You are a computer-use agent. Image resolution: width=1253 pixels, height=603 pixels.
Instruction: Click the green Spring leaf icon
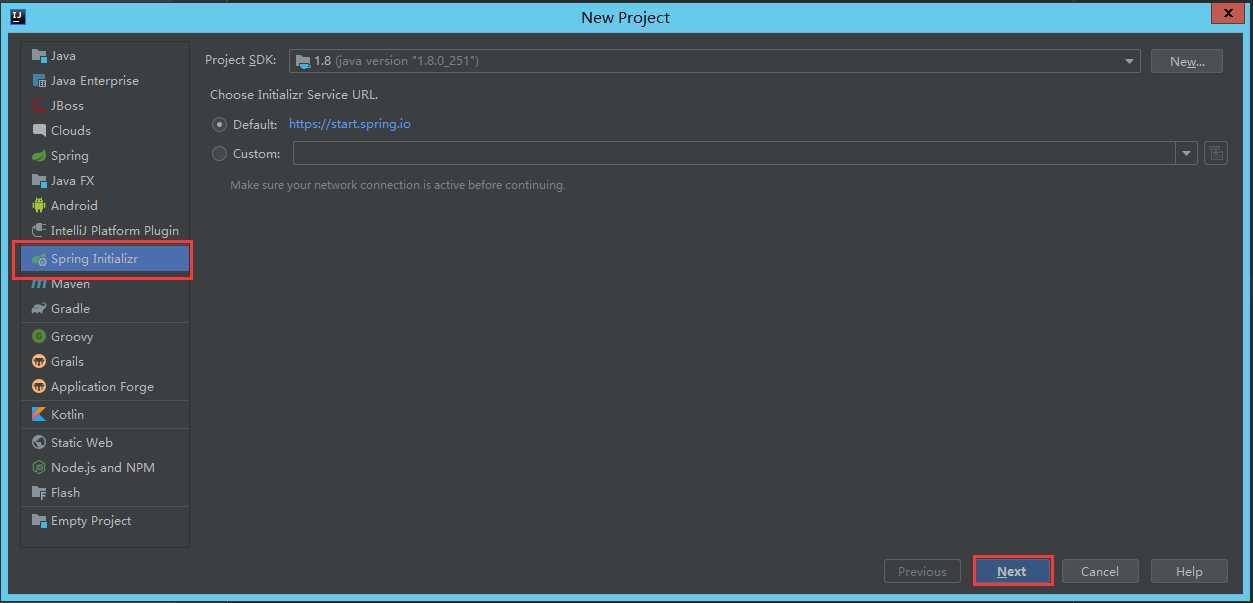click(39, 156)
